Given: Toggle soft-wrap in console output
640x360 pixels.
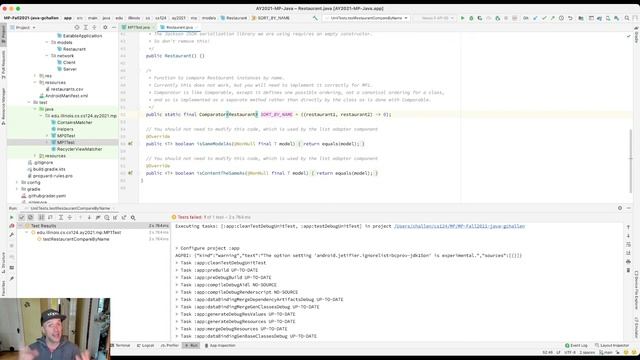Looking at the screenshot, I should pos(628,244).
